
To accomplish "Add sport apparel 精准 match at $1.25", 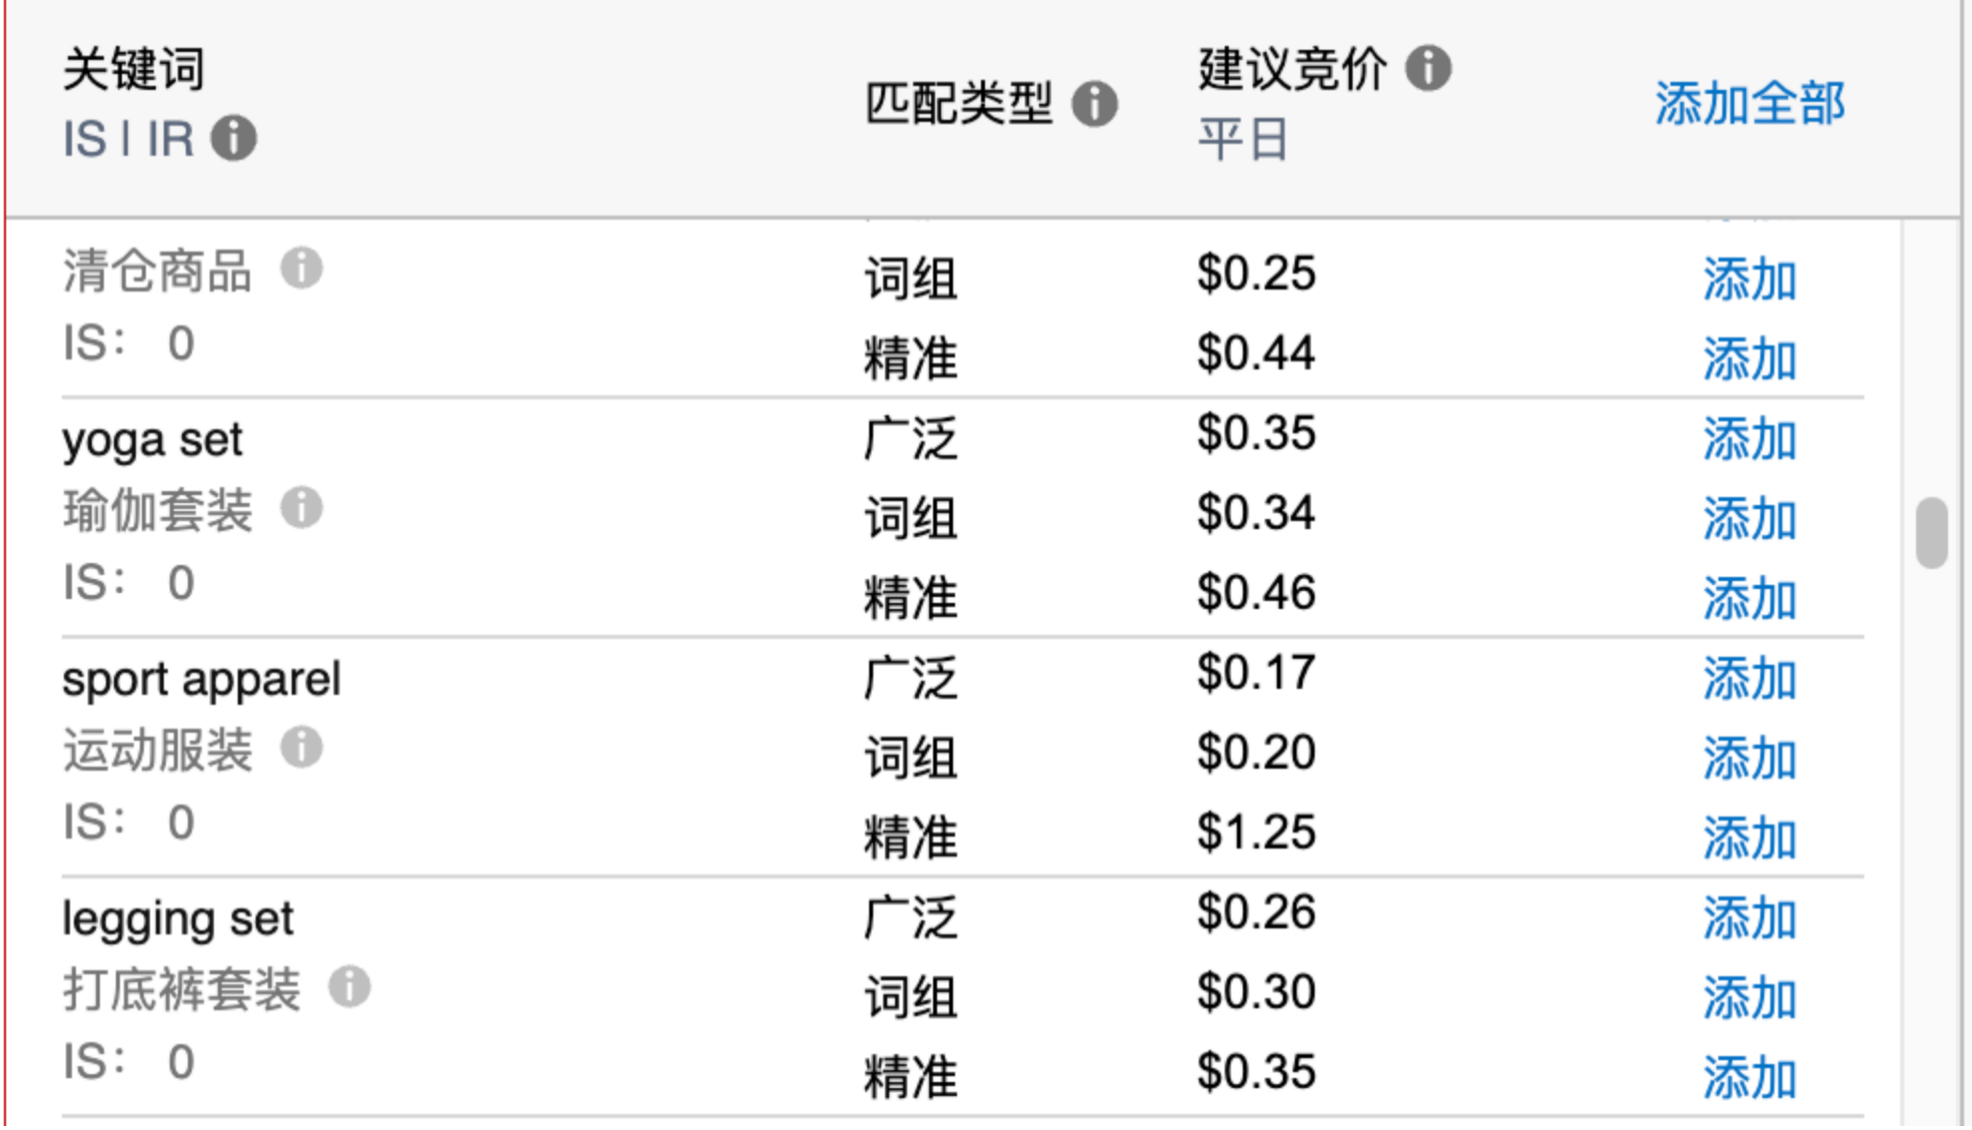I will pos(1750,839).
